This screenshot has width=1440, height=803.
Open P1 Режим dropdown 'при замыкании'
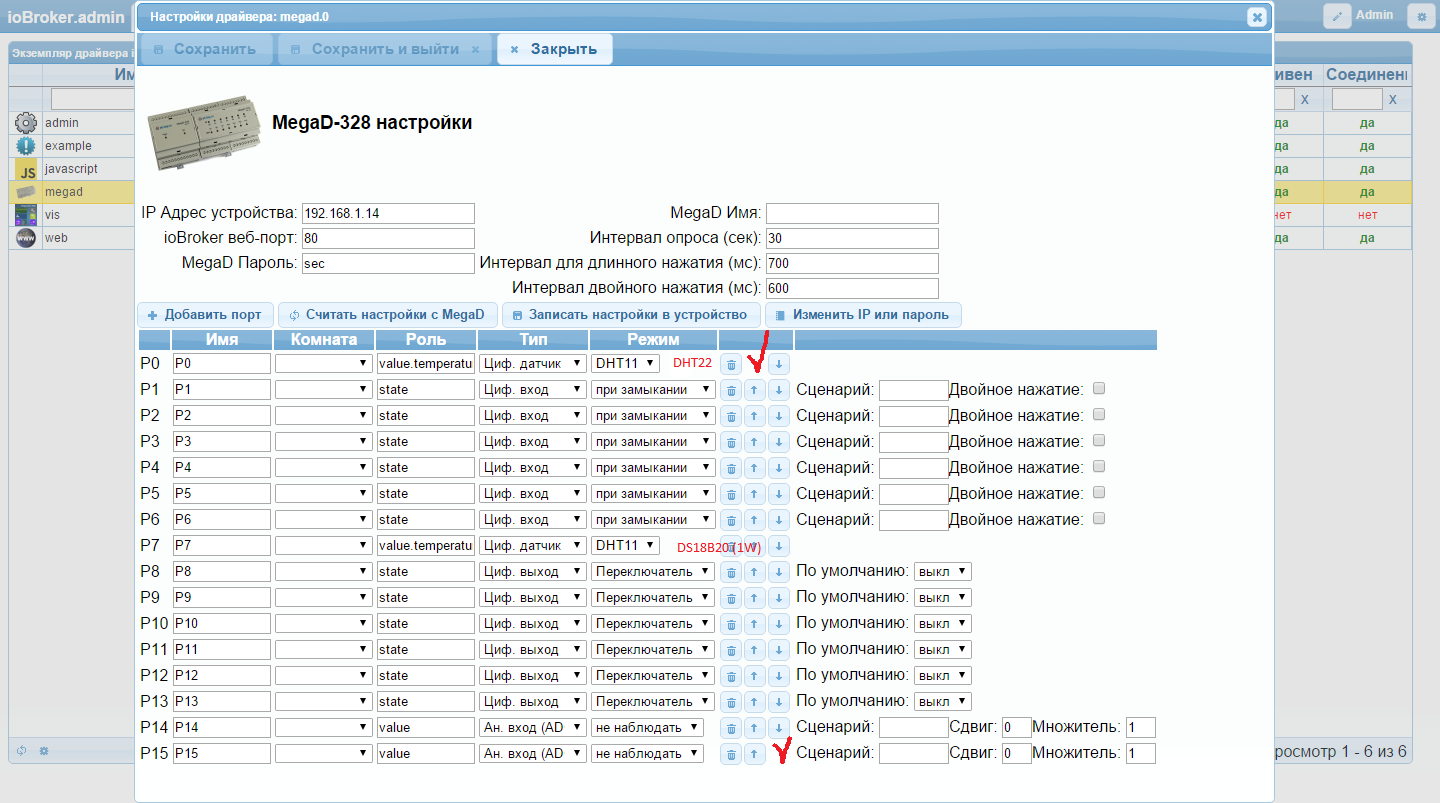click(653, 389)
